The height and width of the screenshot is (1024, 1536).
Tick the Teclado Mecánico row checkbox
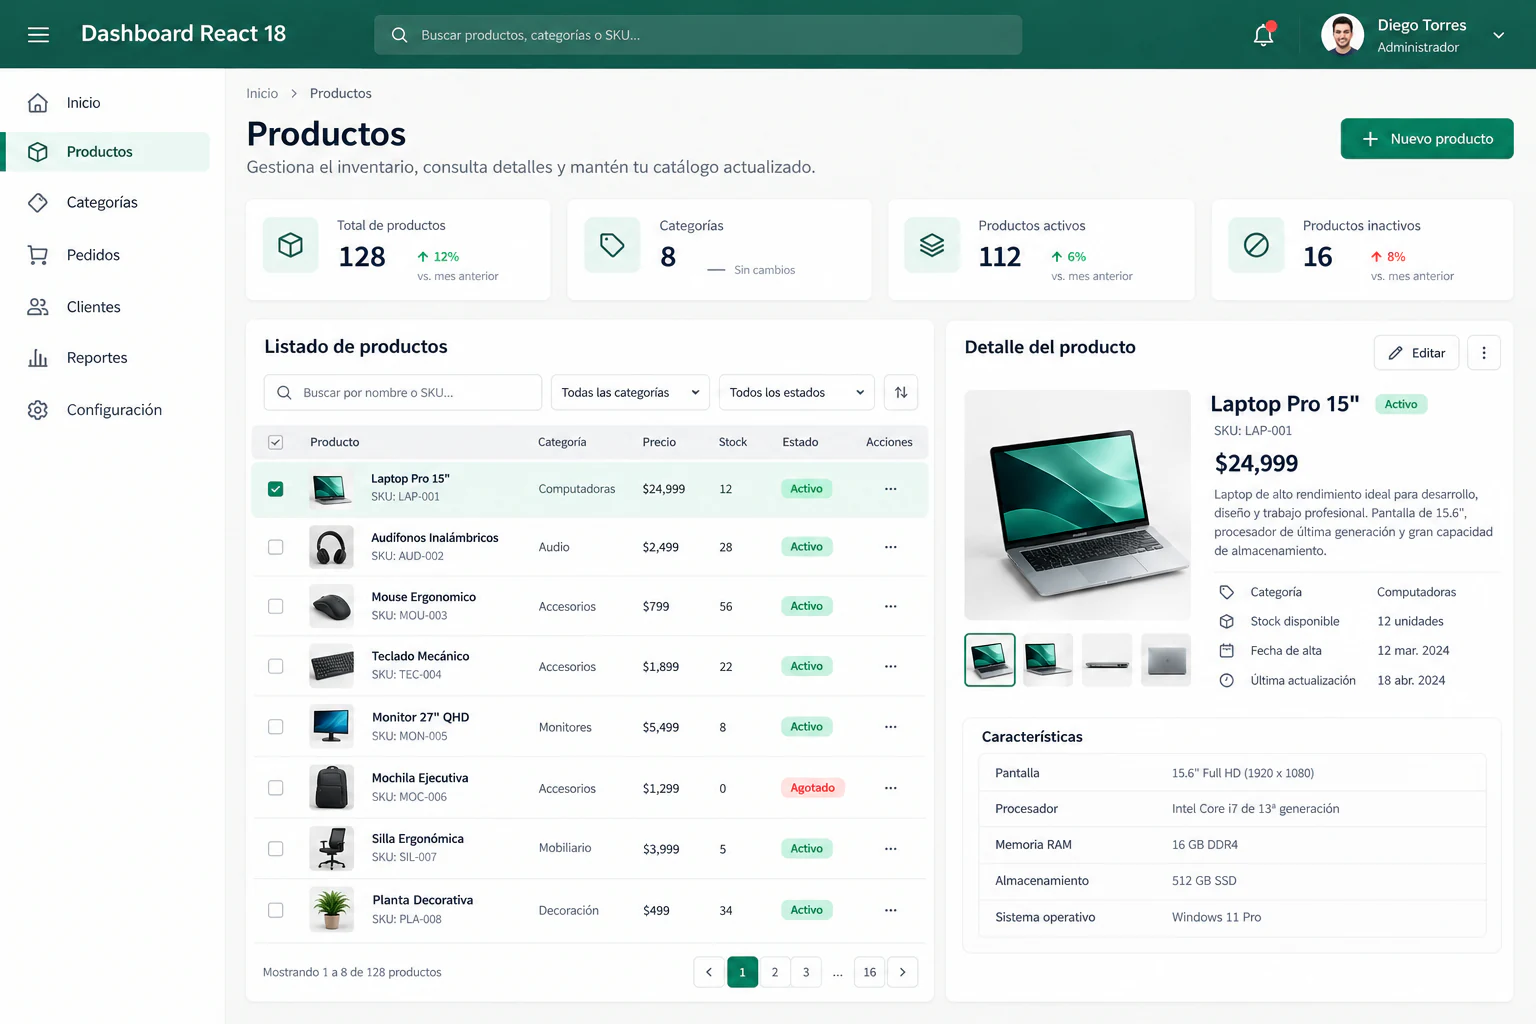click(276, 666)
